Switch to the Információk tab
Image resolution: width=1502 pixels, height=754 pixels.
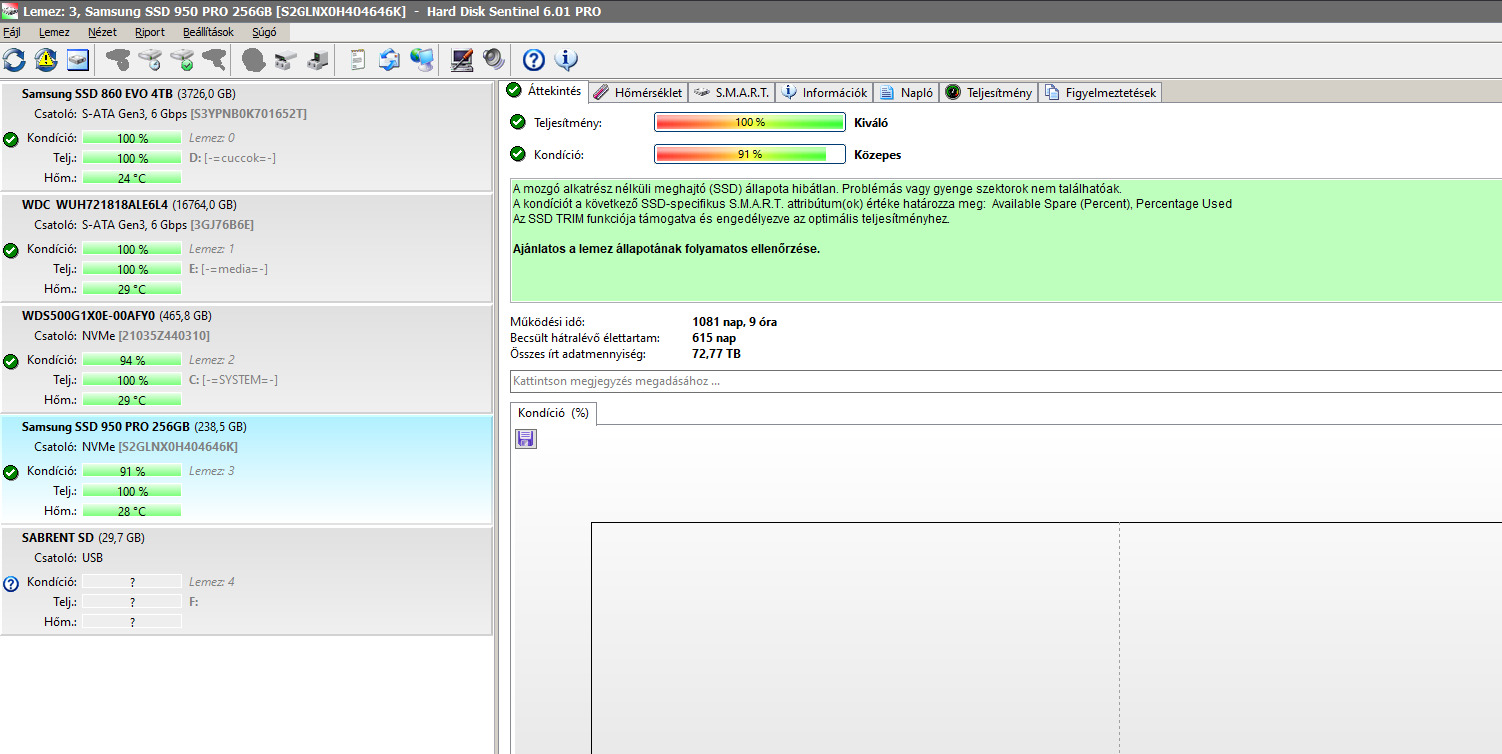[824, 92]
